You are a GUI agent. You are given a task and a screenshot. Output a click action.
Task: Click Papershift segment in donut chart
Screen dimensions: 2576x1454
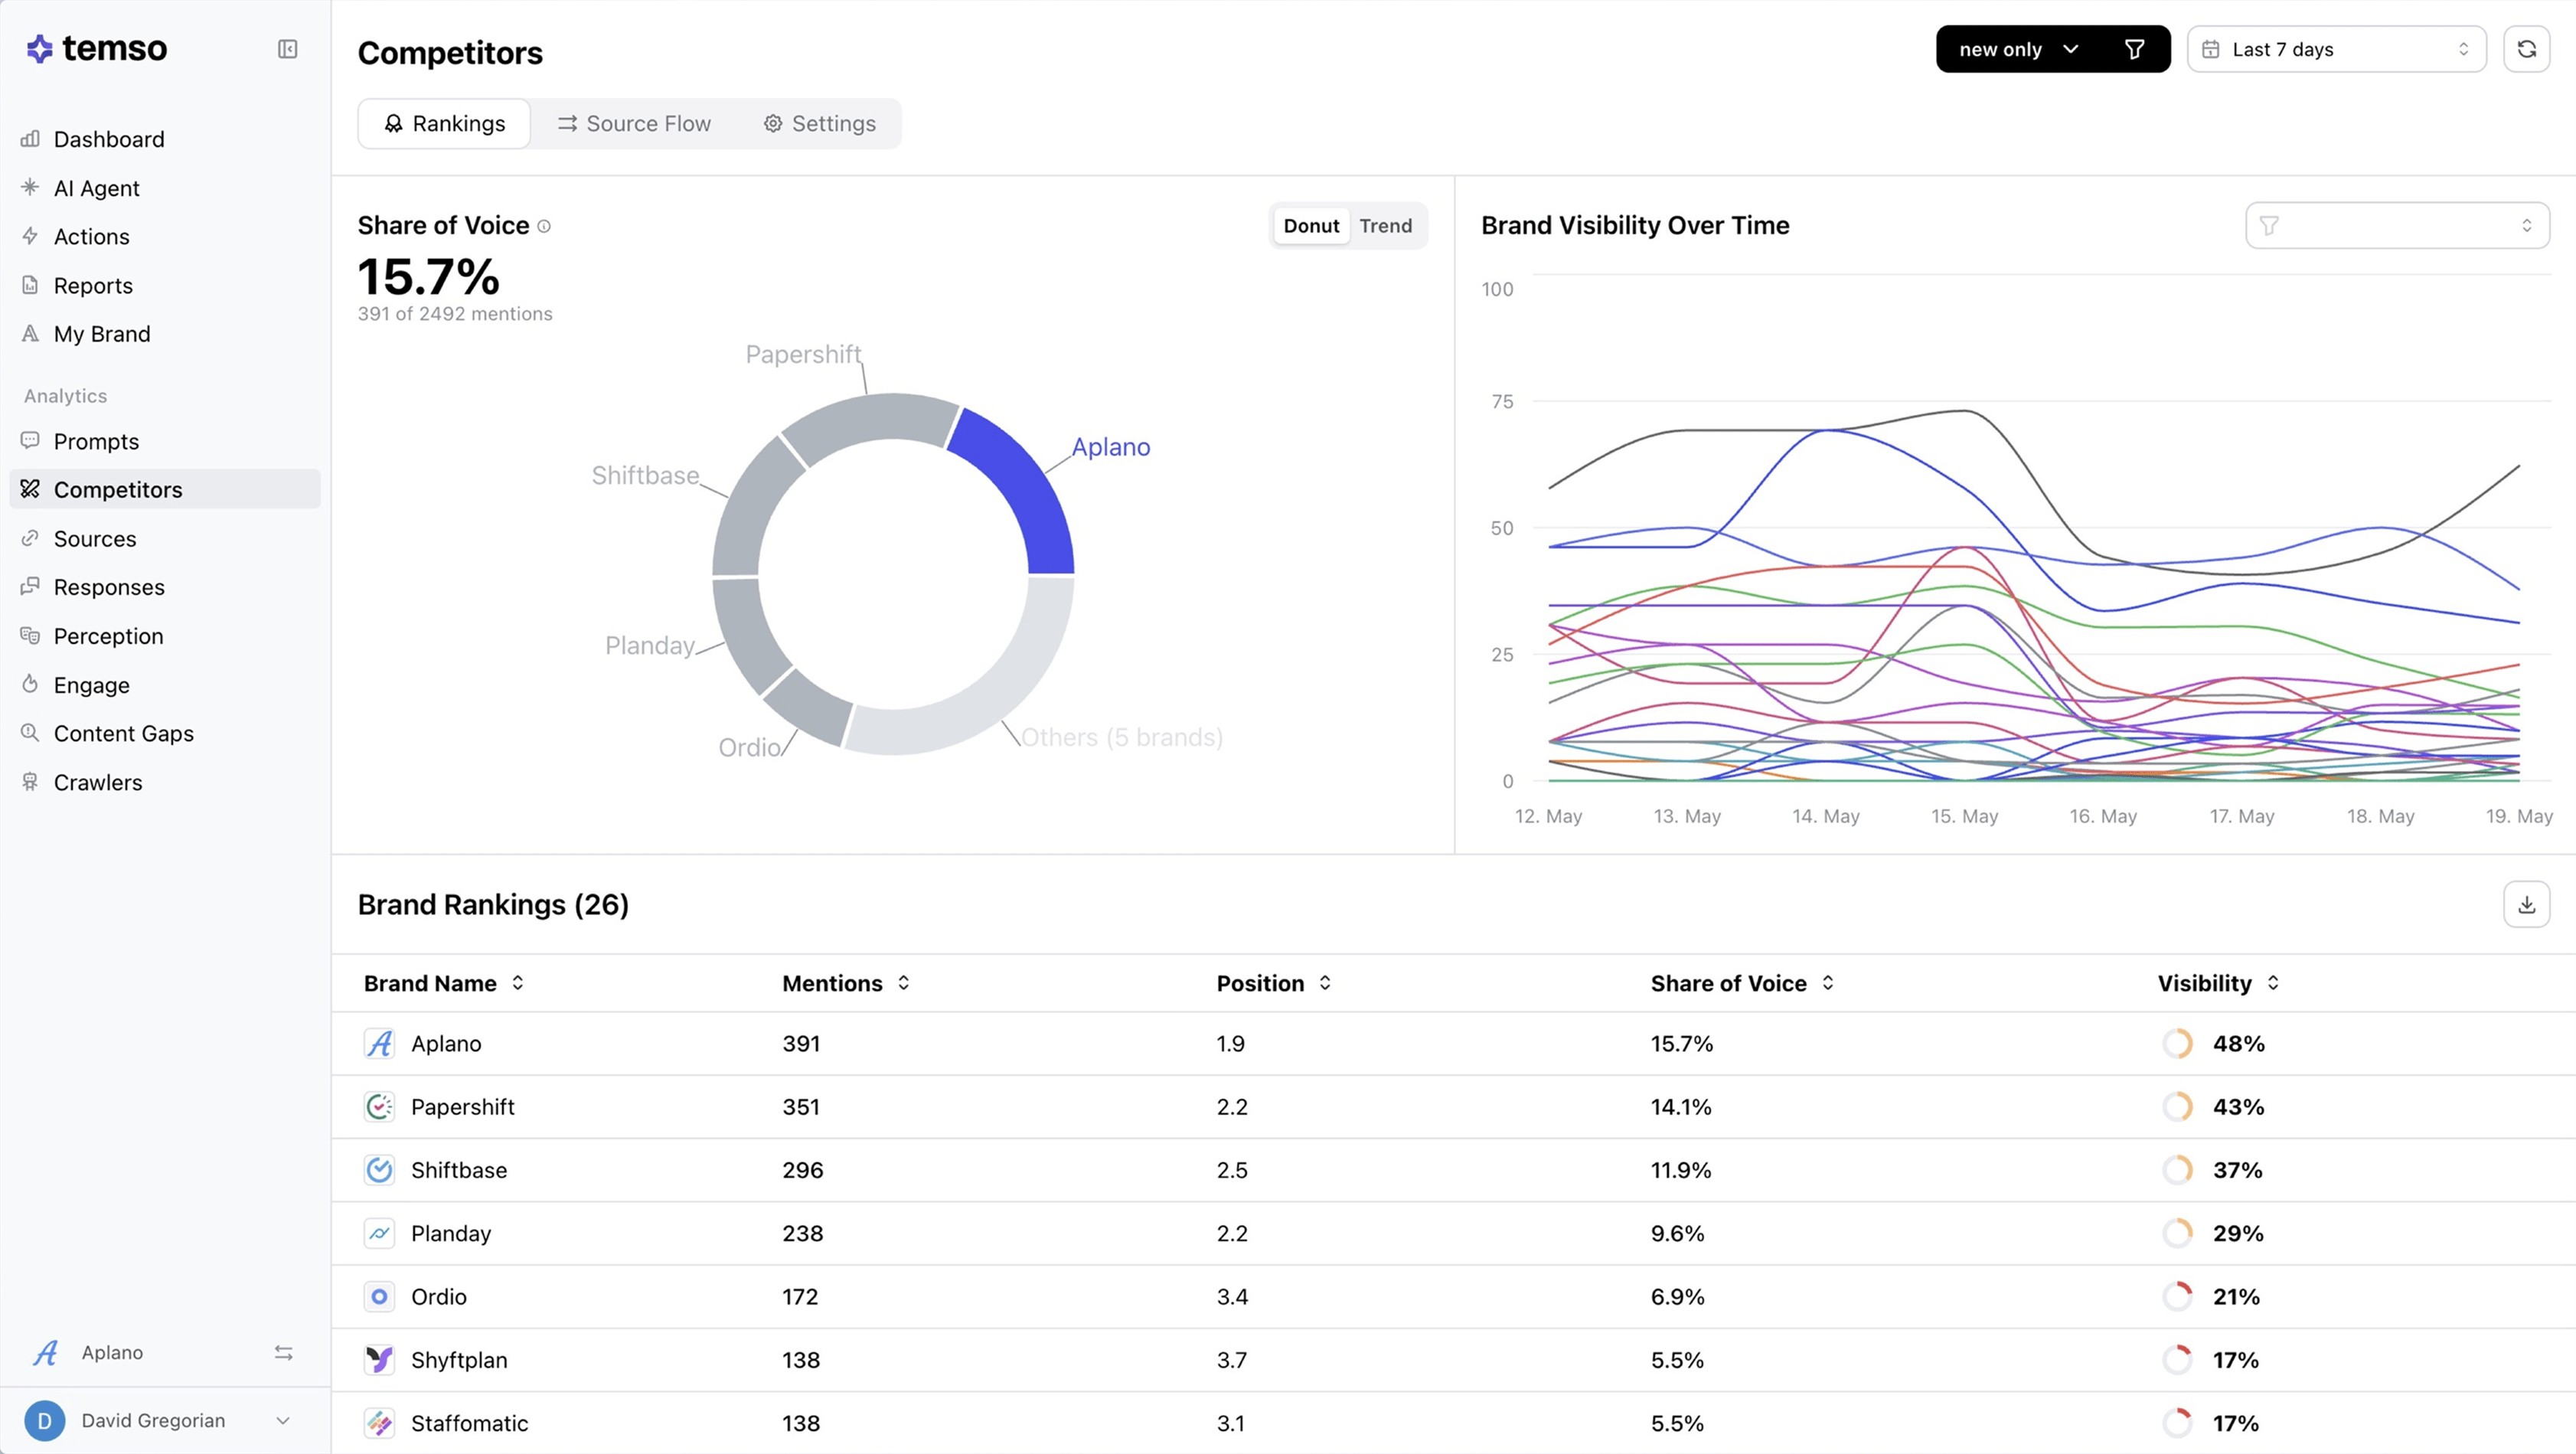click(870, 422)
